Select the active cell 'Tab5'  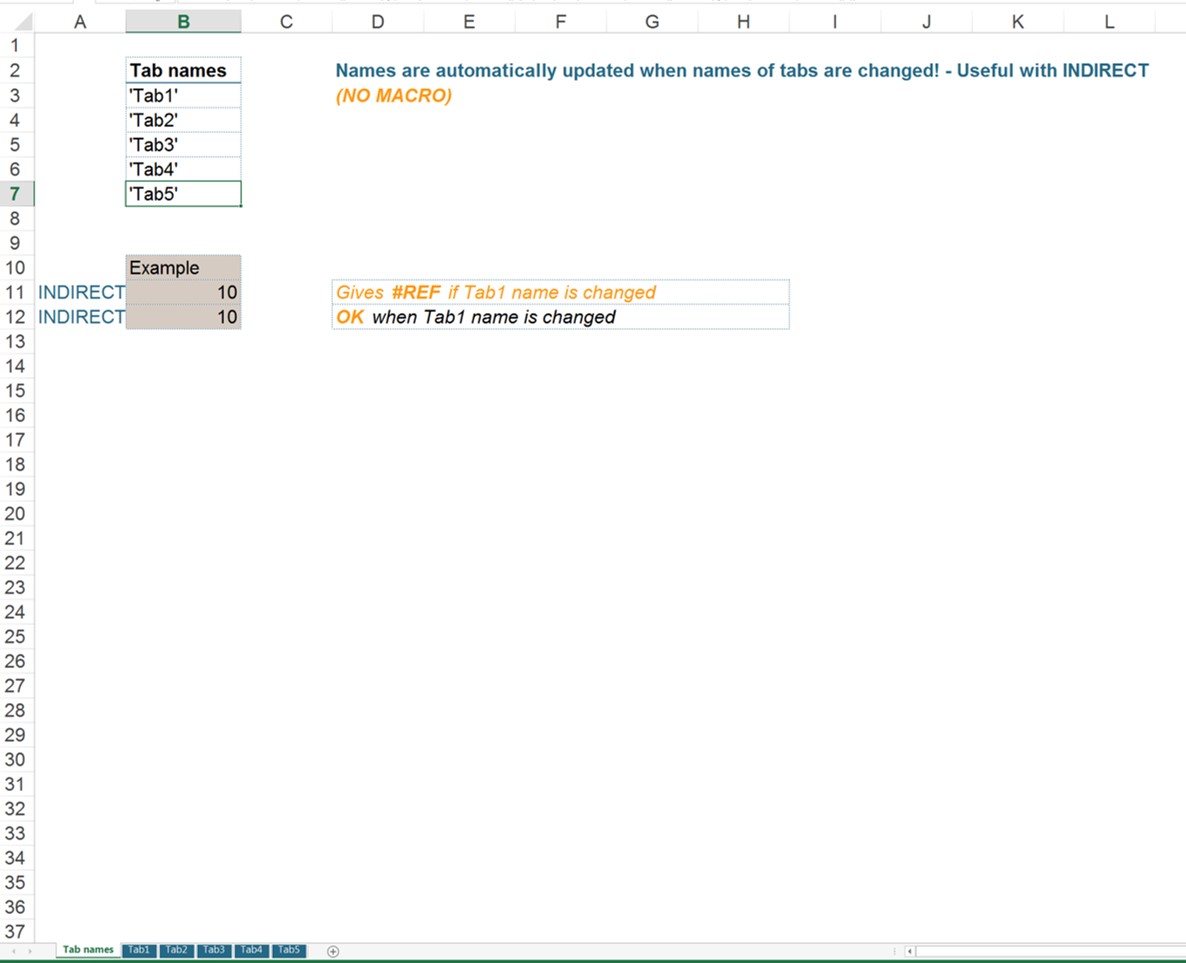coord(184,194)
